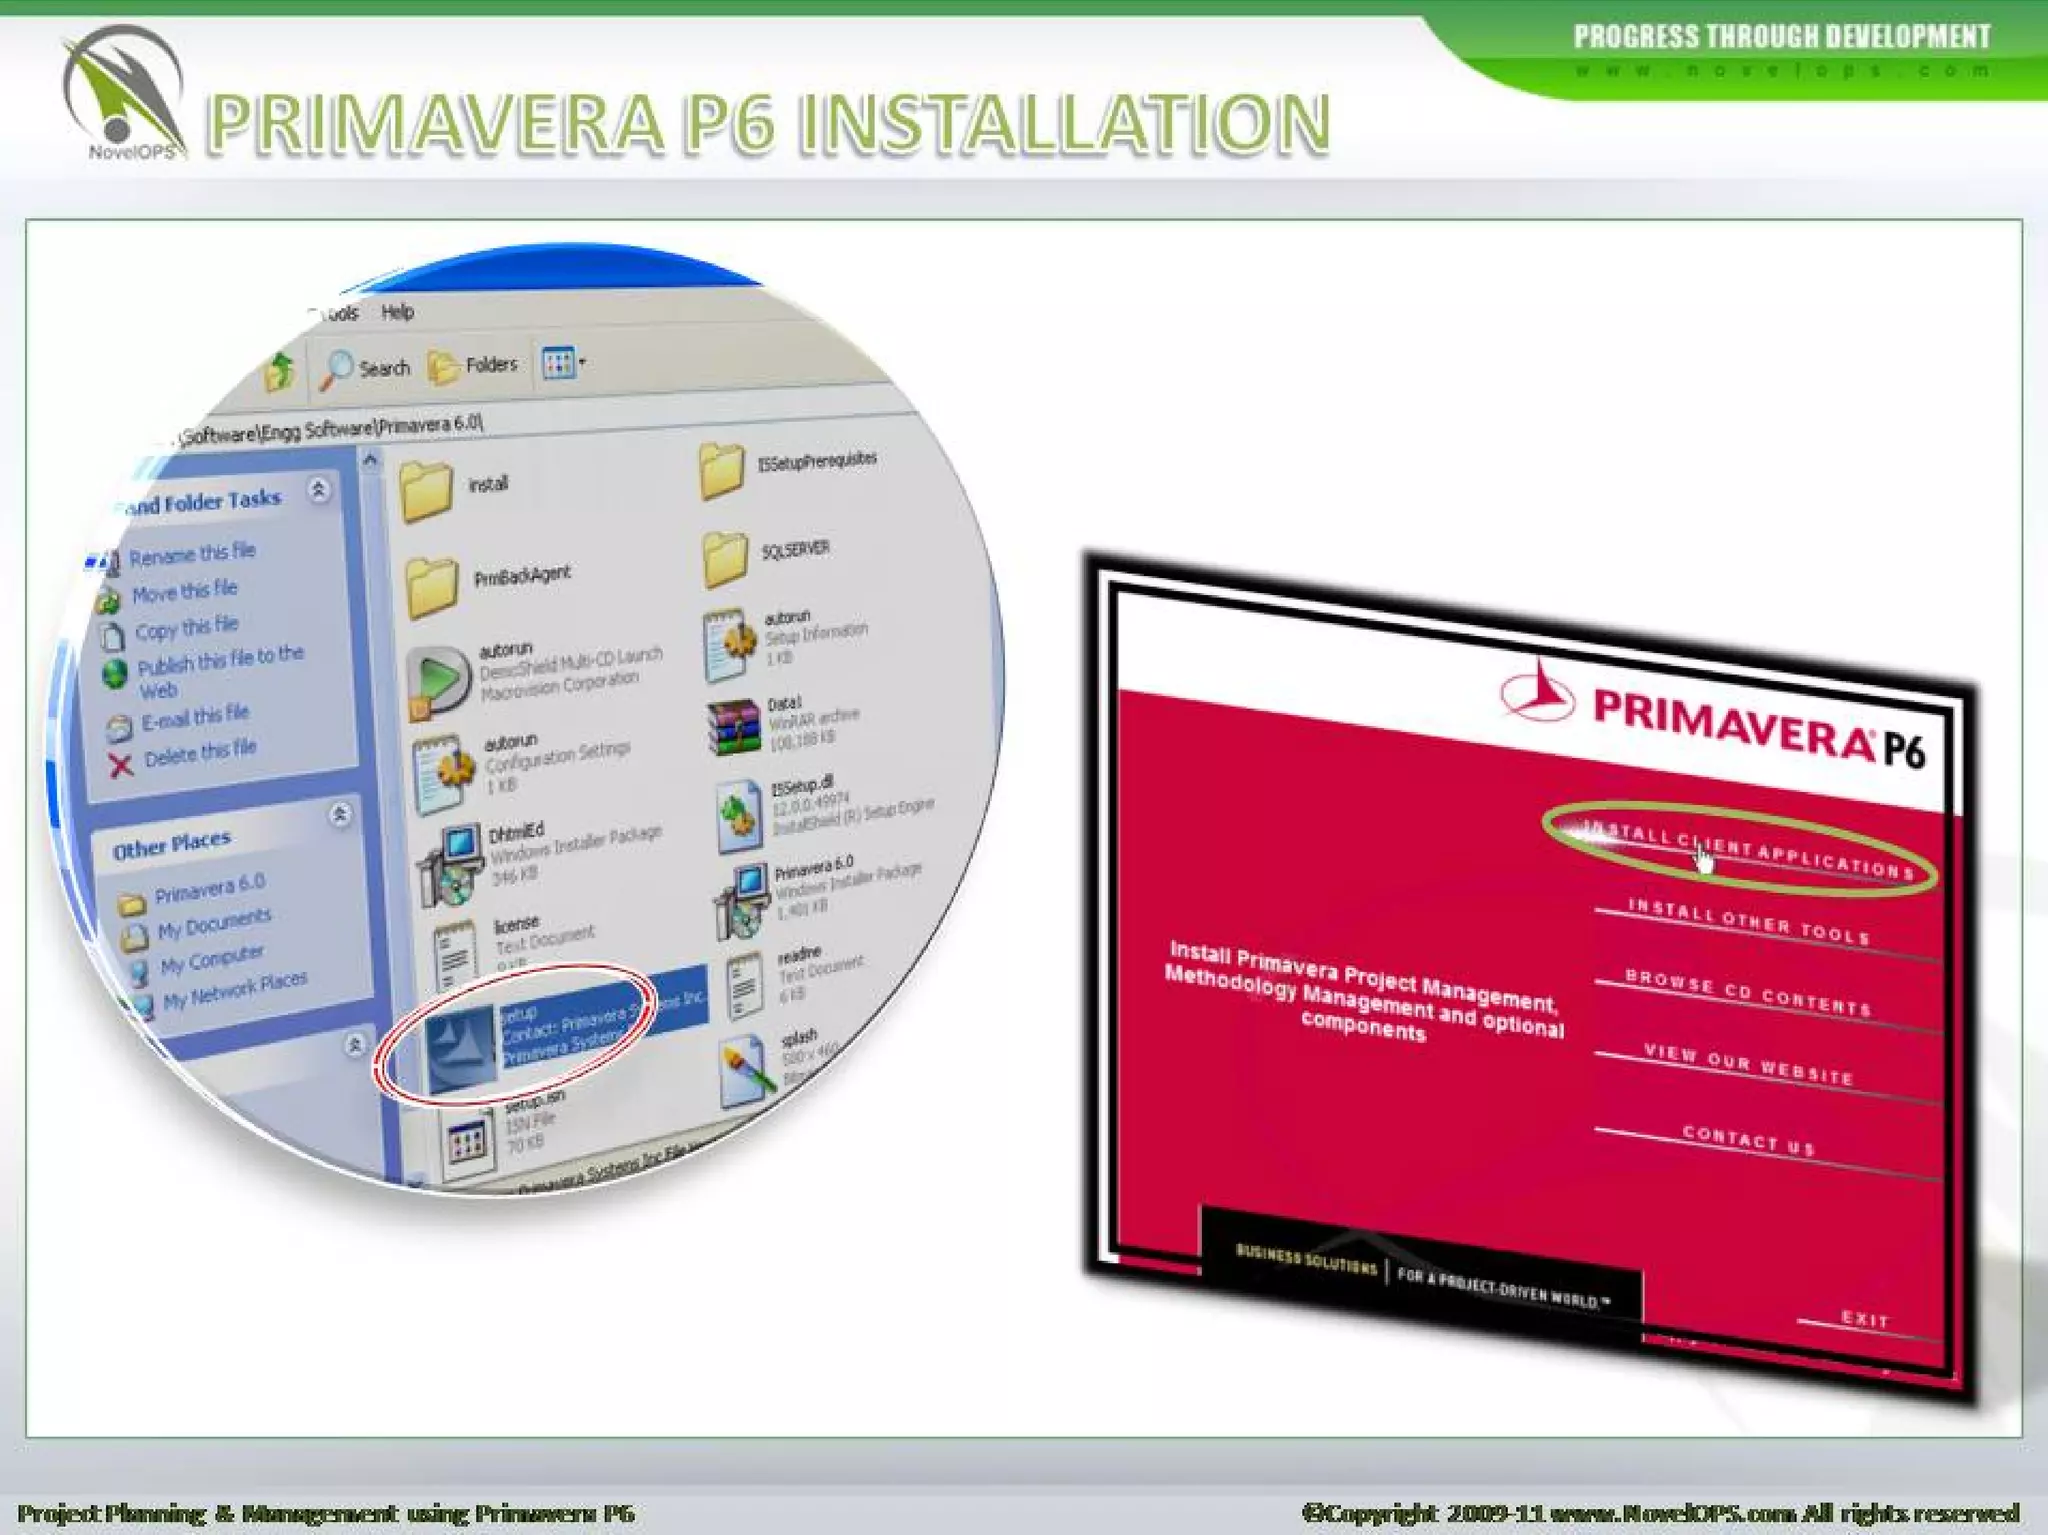
Task: Open the Help menu
Action: coord(397,312)
